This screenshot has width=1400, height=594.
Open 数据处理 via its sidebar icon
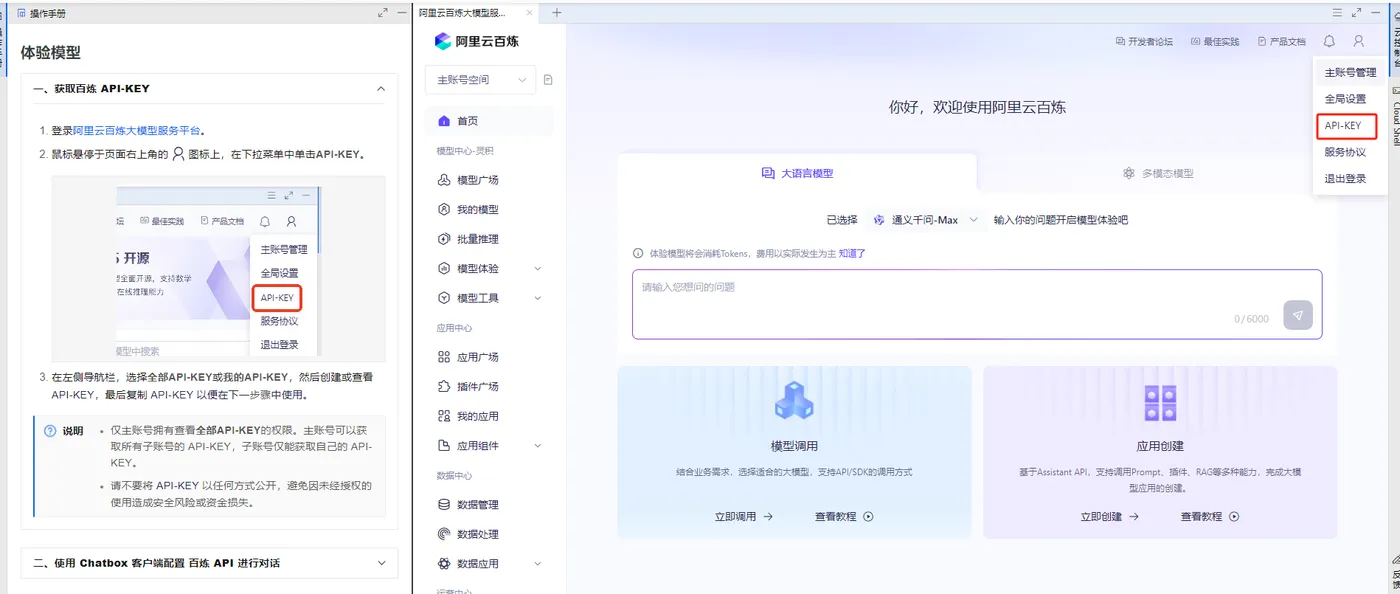coord(444,534)
